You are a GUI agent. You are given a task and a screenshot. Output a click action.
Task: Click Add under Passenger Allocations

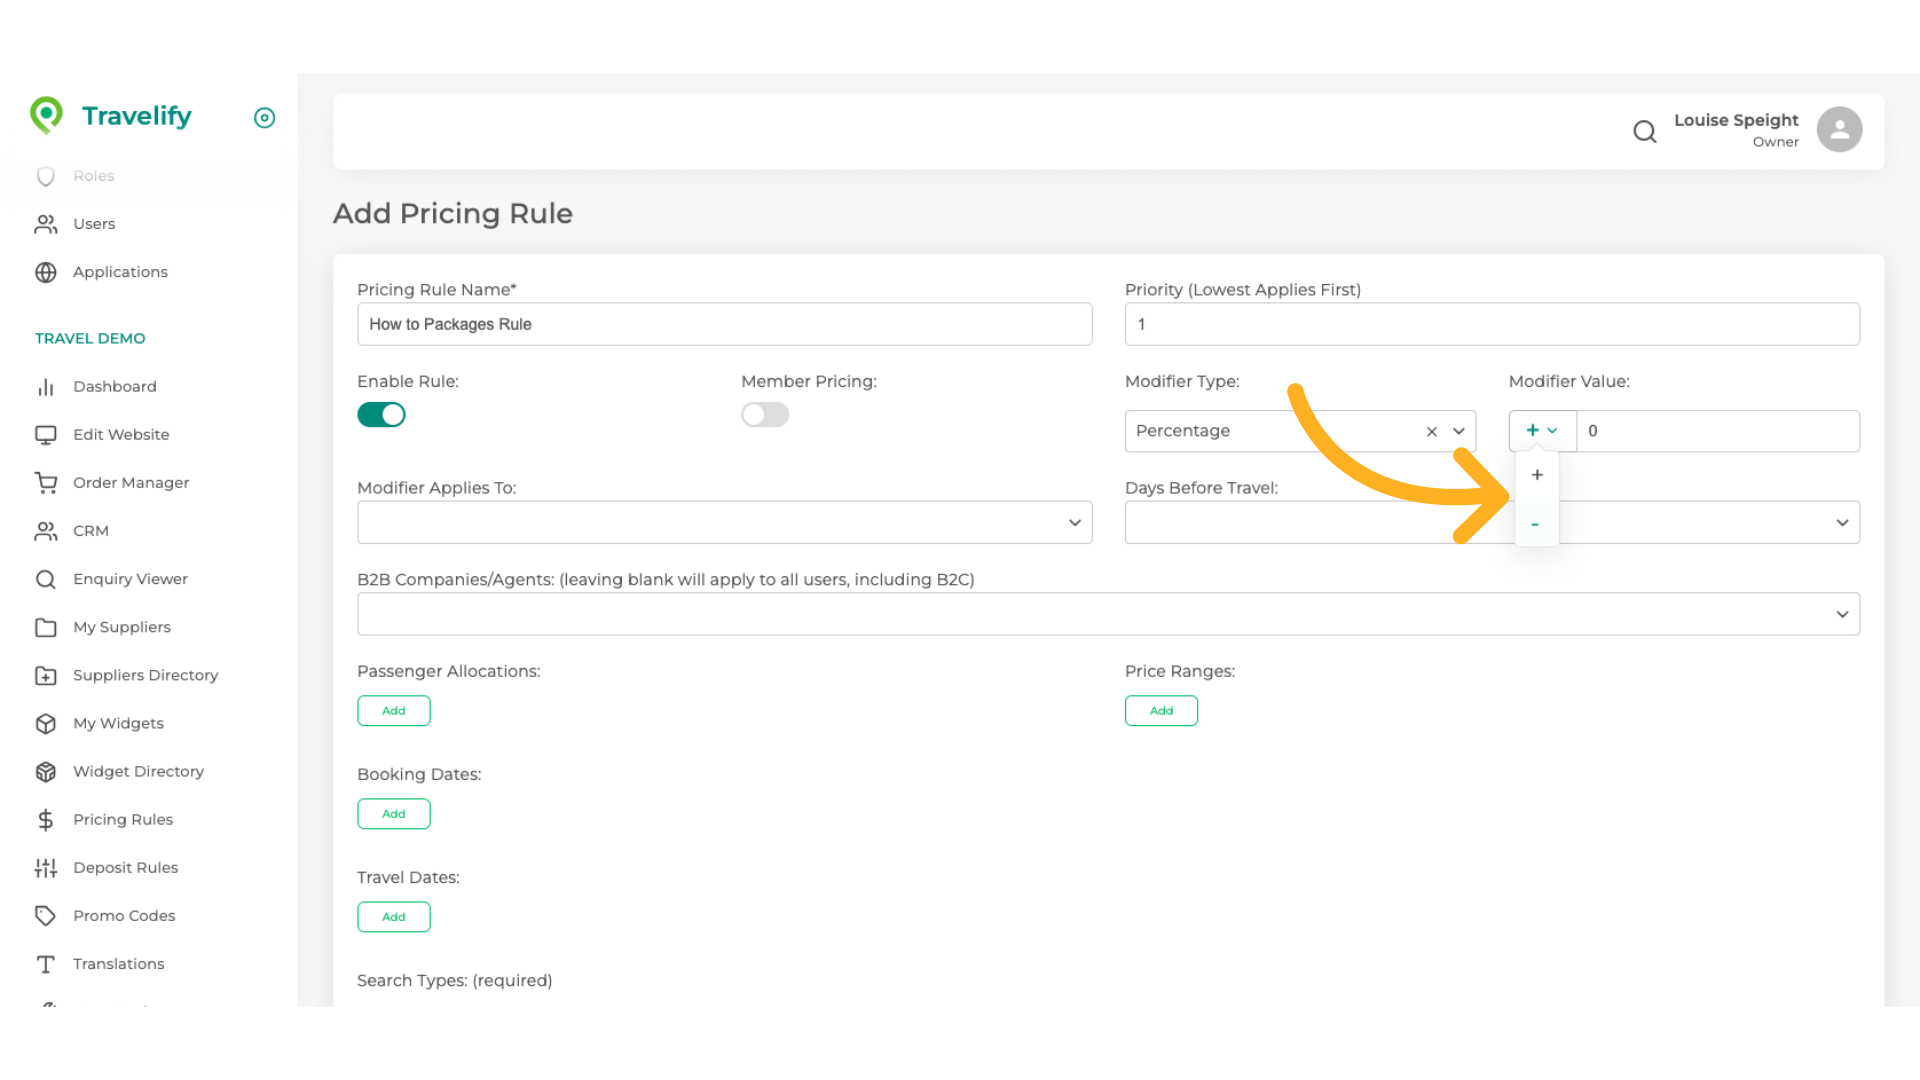pos(393,710)
